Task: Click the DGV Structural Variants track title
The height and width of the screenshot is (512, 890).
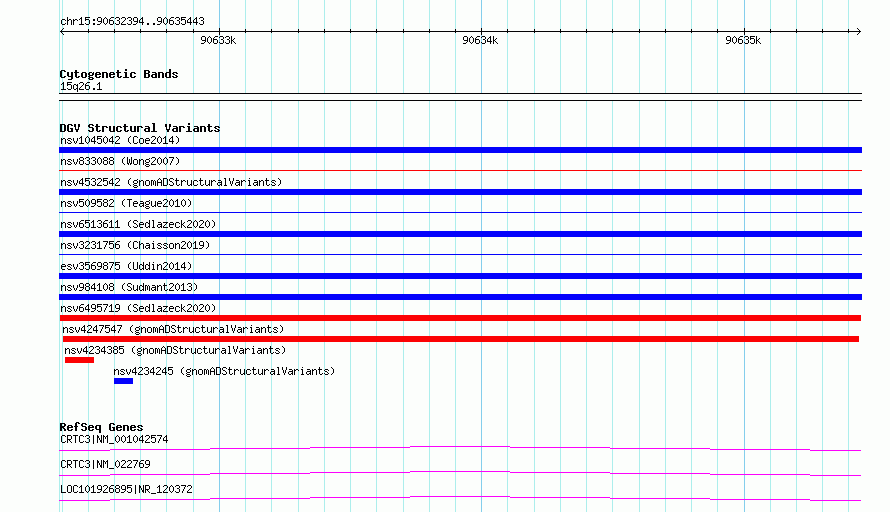Action: coord(140,128)
